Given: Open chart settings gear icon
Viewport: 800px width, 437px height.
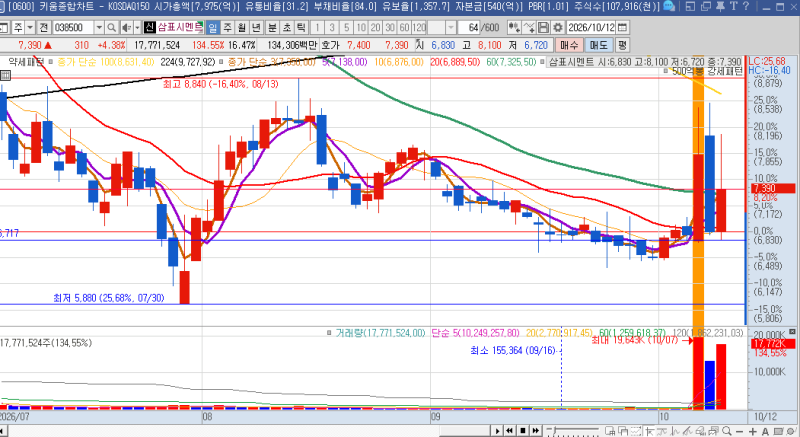Looking at the screenshot, I should (x=558, y=28).
